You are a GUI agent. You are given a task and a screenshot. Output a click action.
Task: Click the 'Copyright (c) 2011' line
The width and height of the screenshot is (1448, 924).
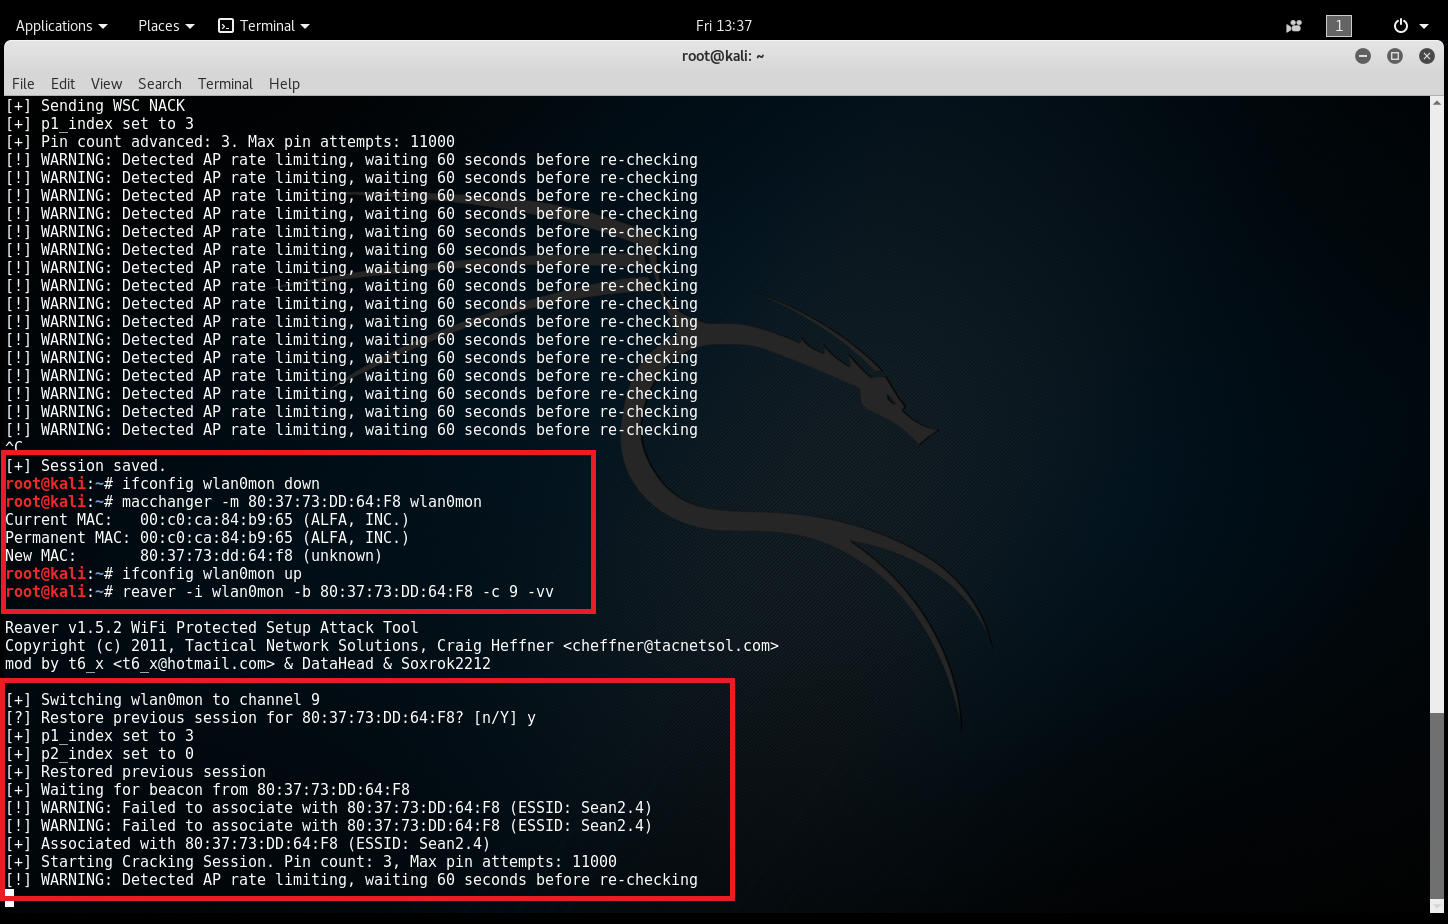click(x=392, y=646)
